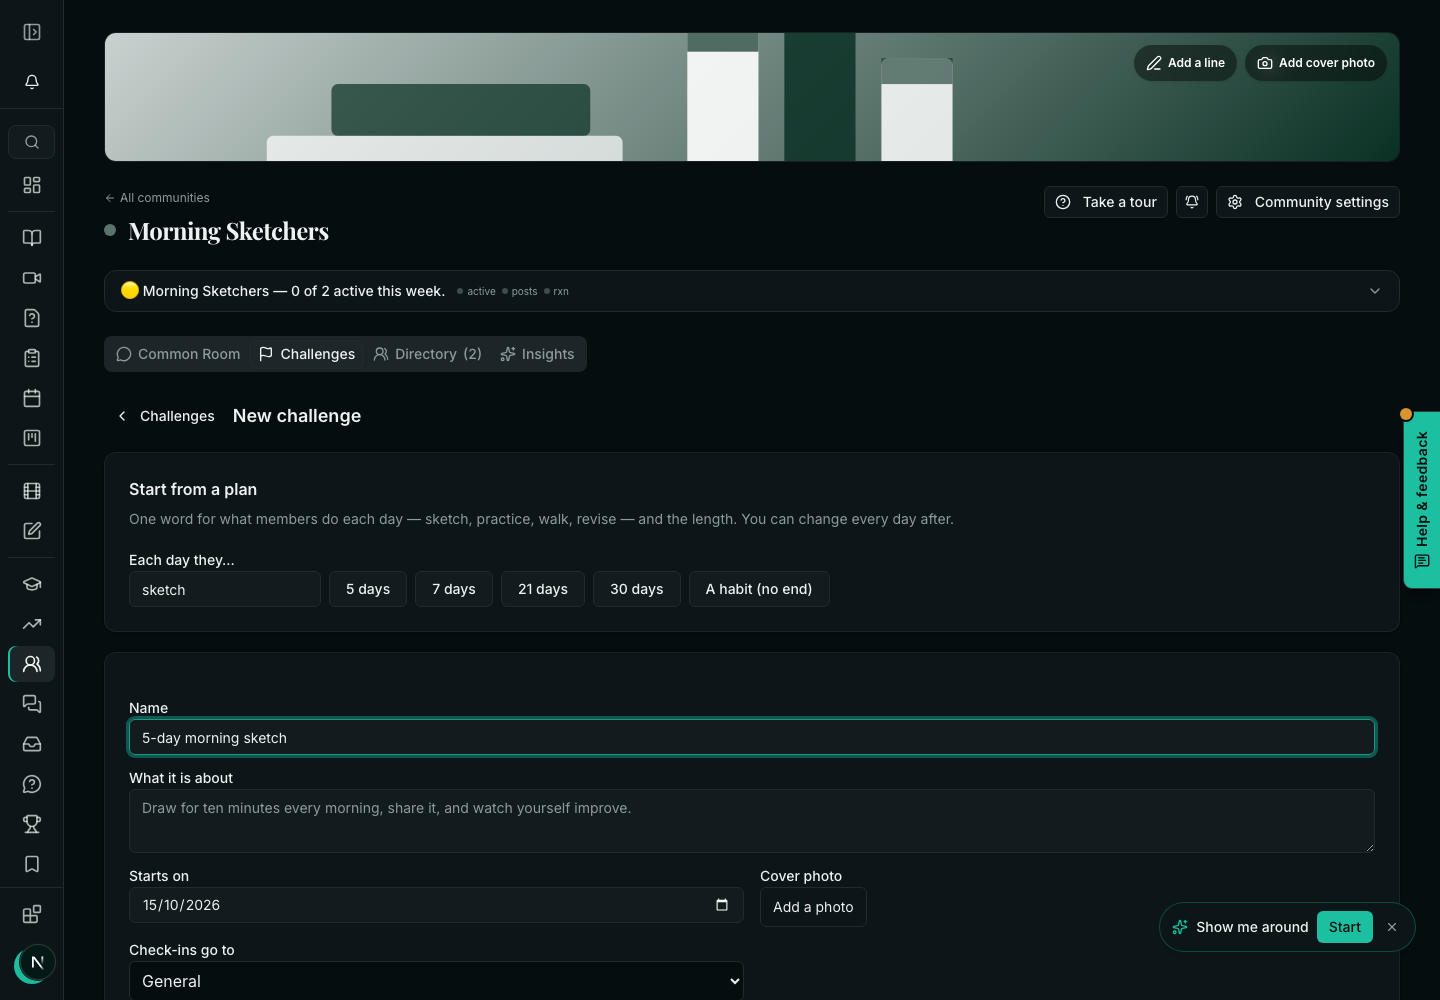Click the bell button beside Take a tour
This screenshot has height=1000, width=1440.
click(1192, 202)
